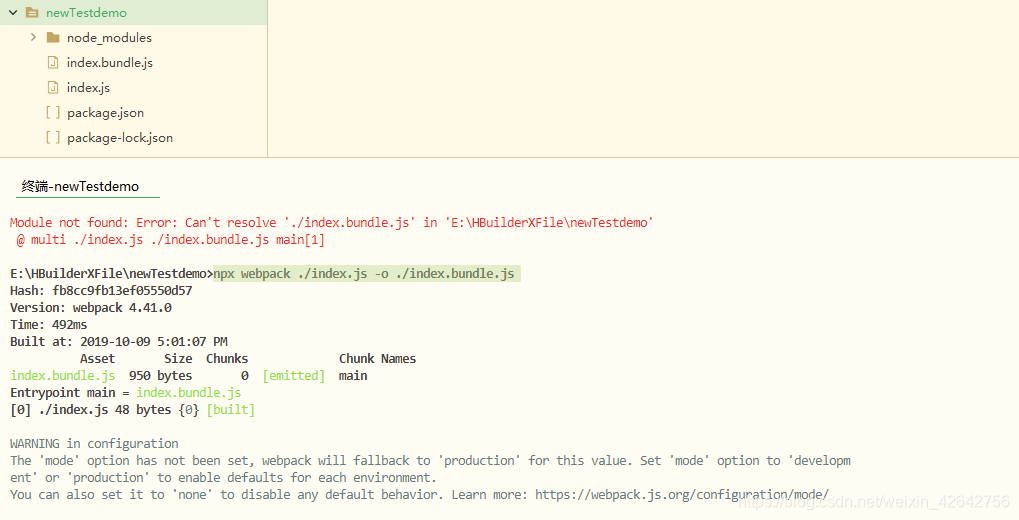Open index.bundle.js in the file tree
The image size is (1019, 520).
(x=110, y=62)
